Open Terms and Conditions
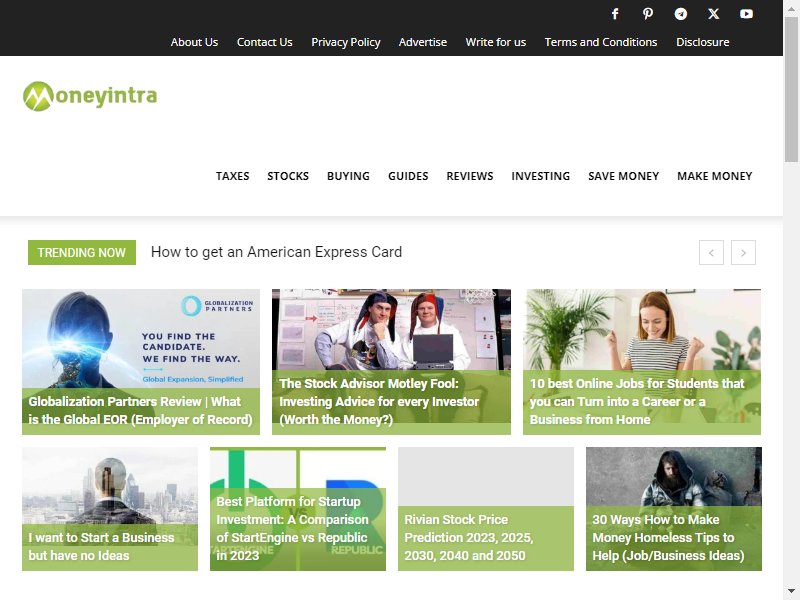 (601, 42)
